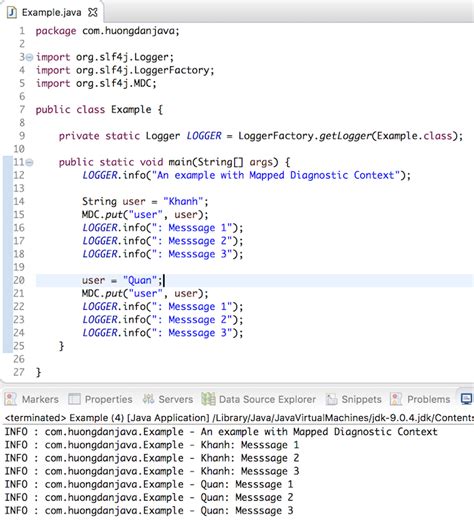Close the Example.java tab

click(93, 13)
